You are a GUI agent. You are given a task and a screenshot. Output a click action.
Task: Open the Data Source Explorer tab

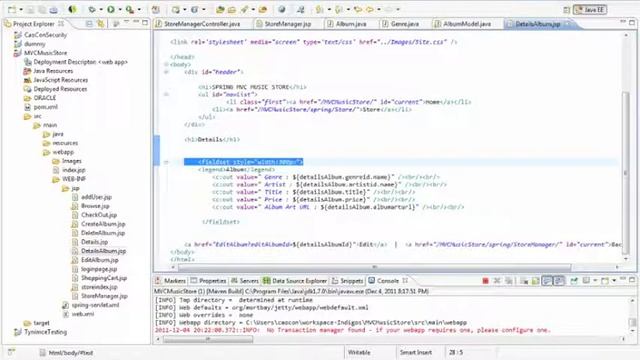(295, 281)
